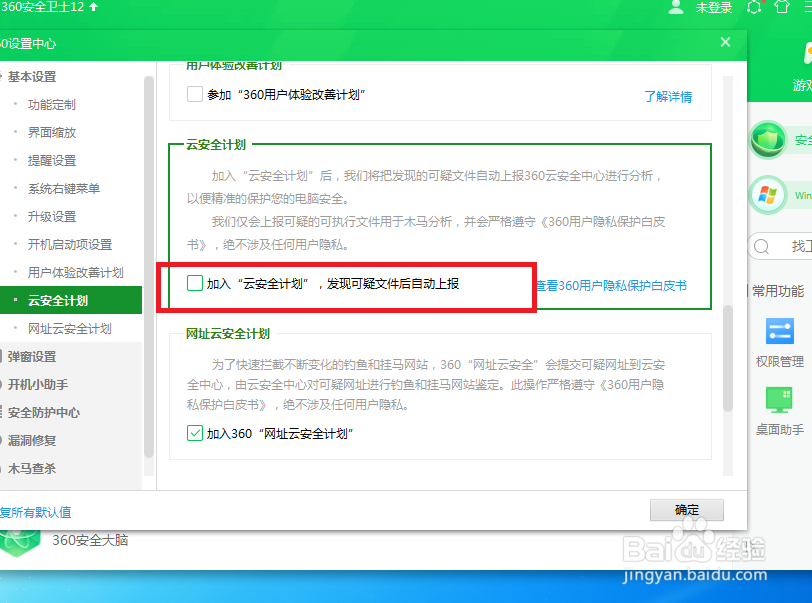Click the 确定 button
The image size is (812, 603).
pos(687,510)
